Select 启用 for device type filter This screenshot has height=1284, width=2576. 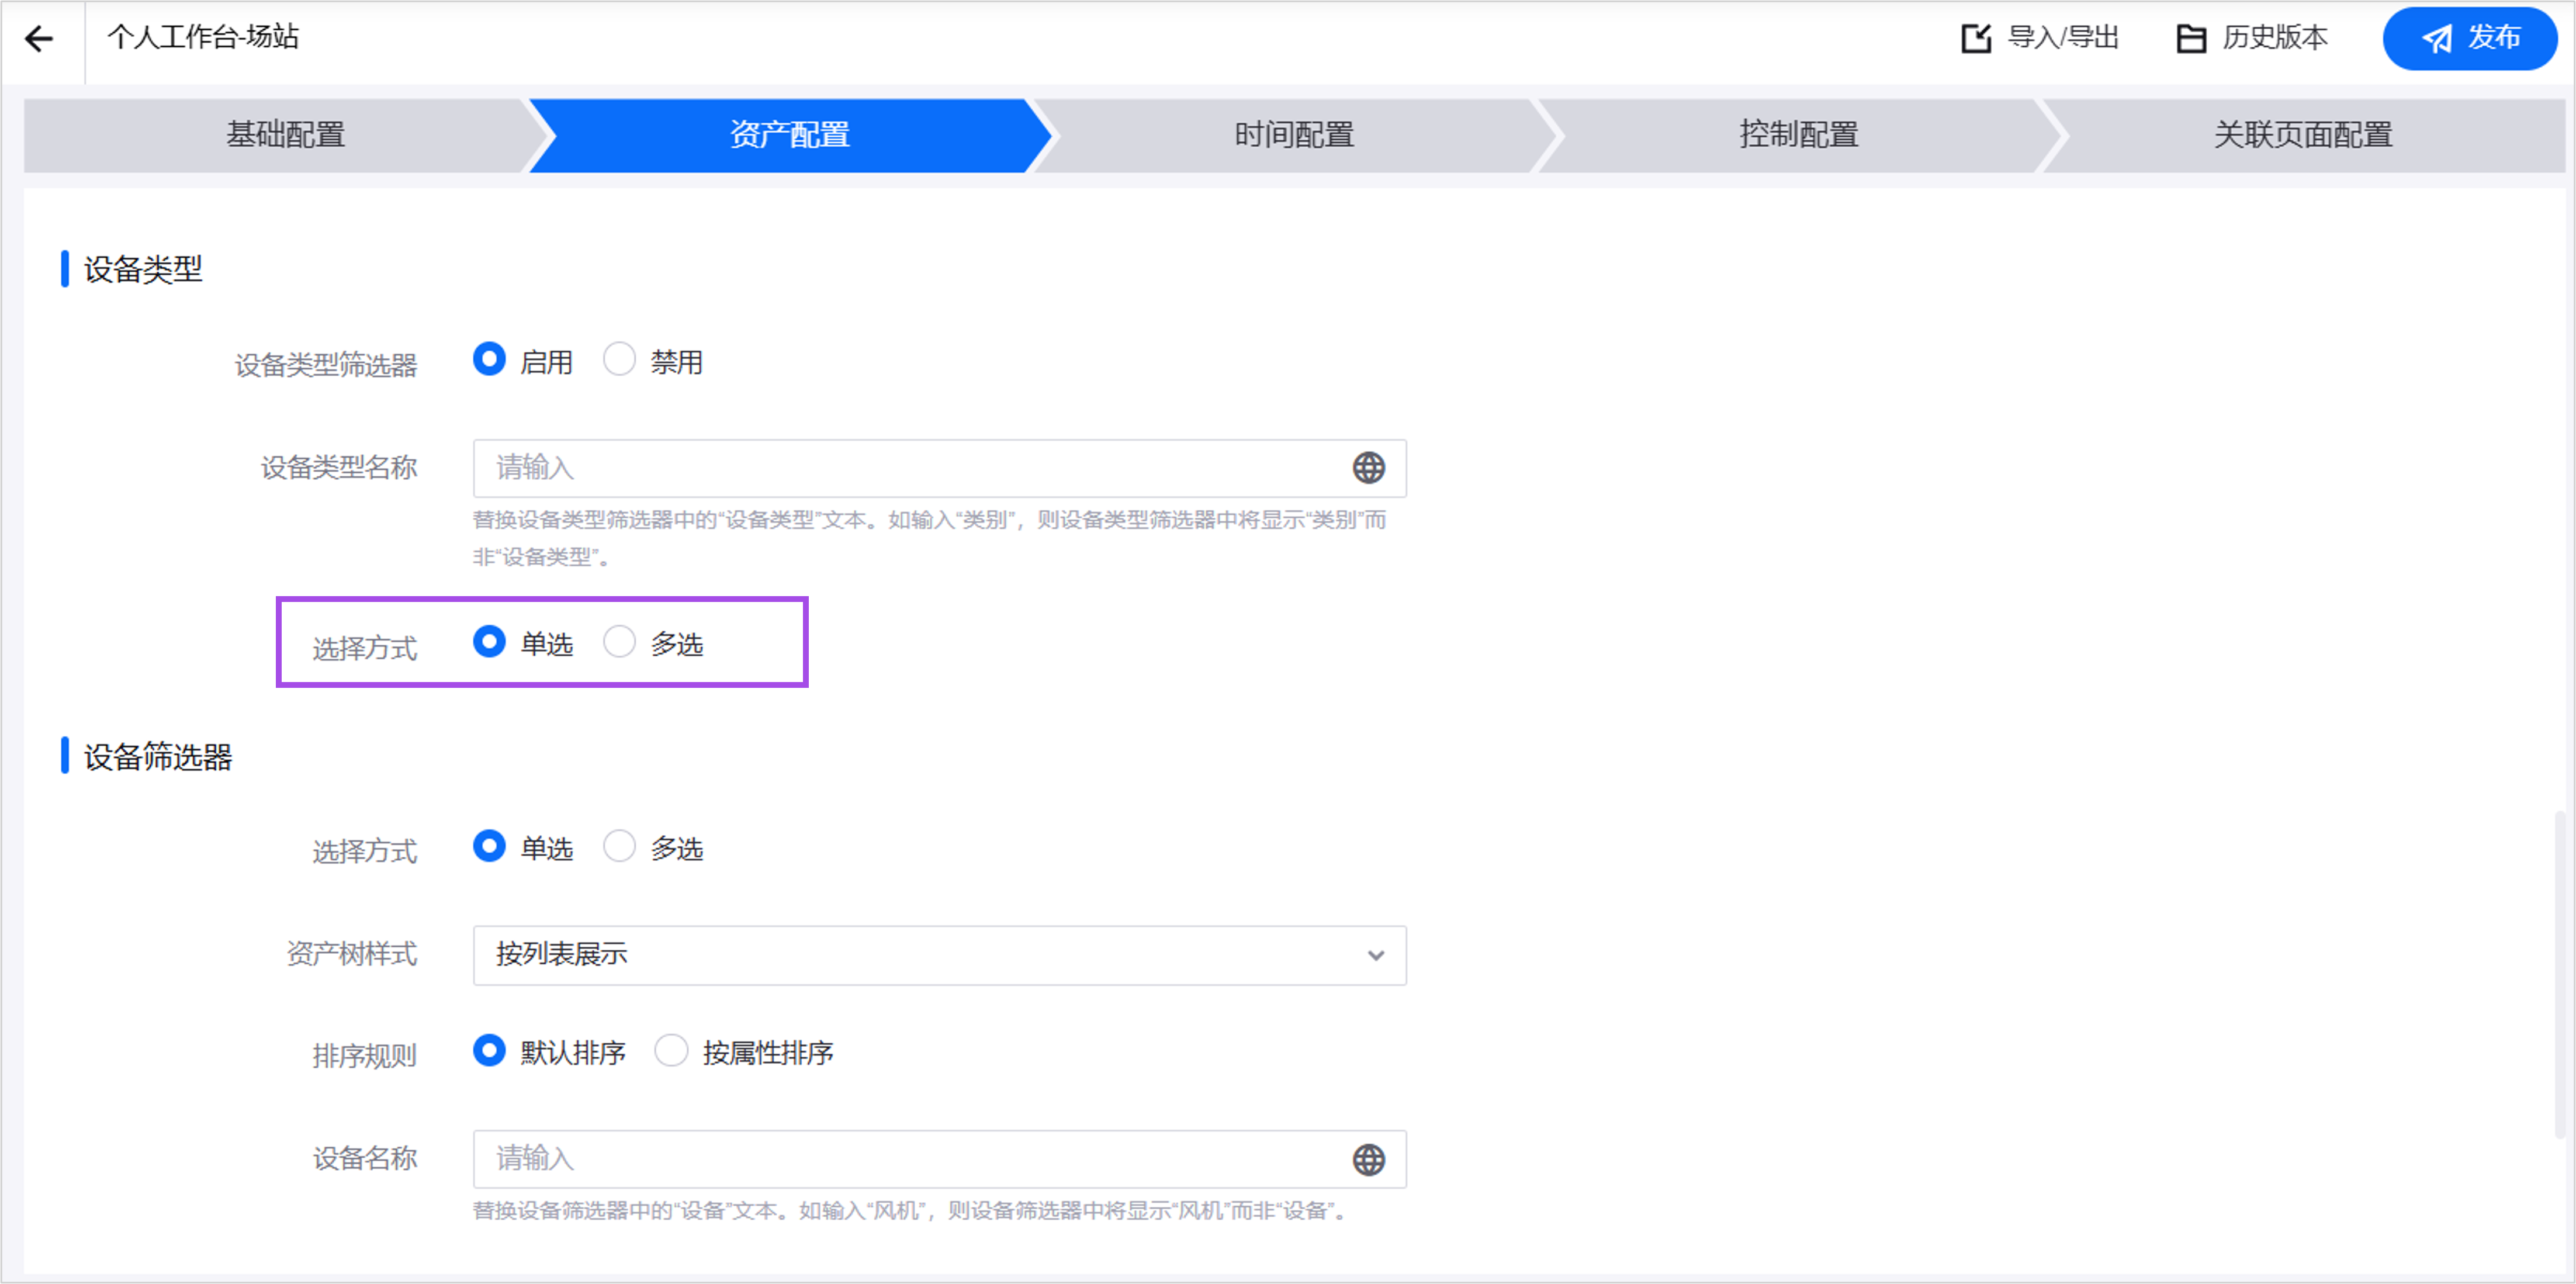(489, 360)
